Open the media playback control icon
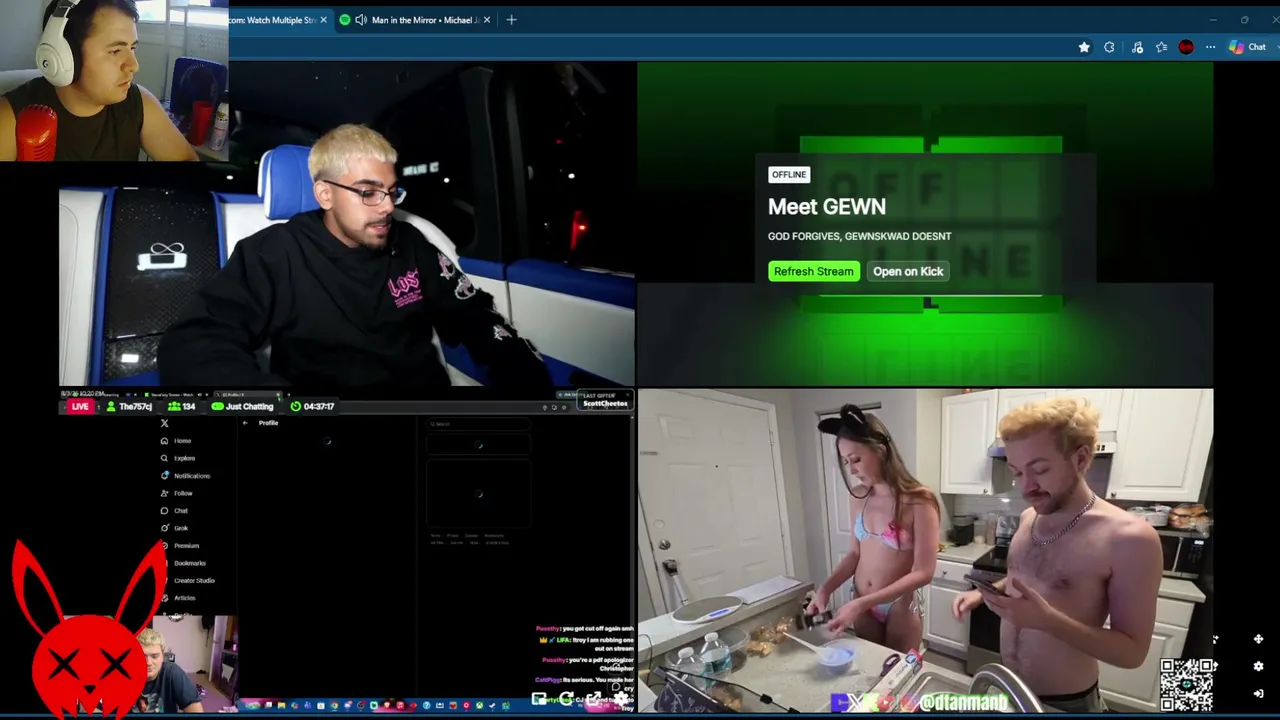The width and height of the screenshot is (1280, 720). [1137, 47]
